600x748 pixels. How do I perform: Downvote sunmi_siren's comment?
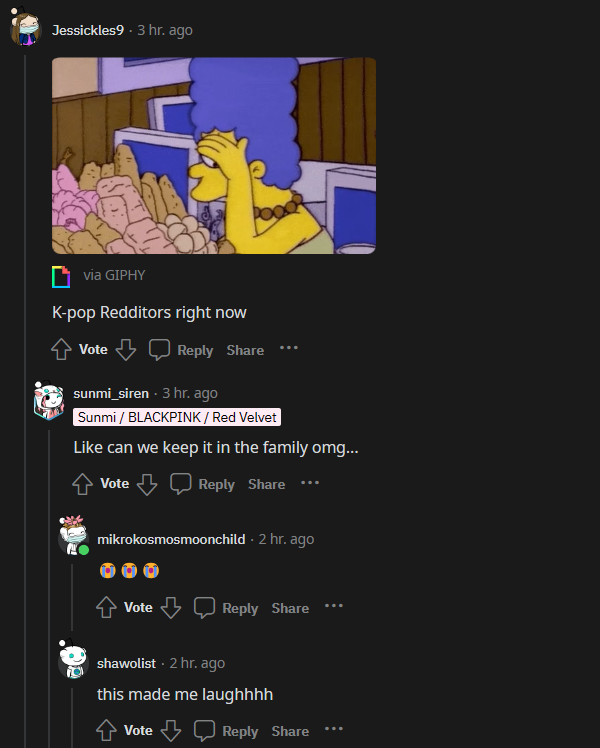click(x=147, y=484)
